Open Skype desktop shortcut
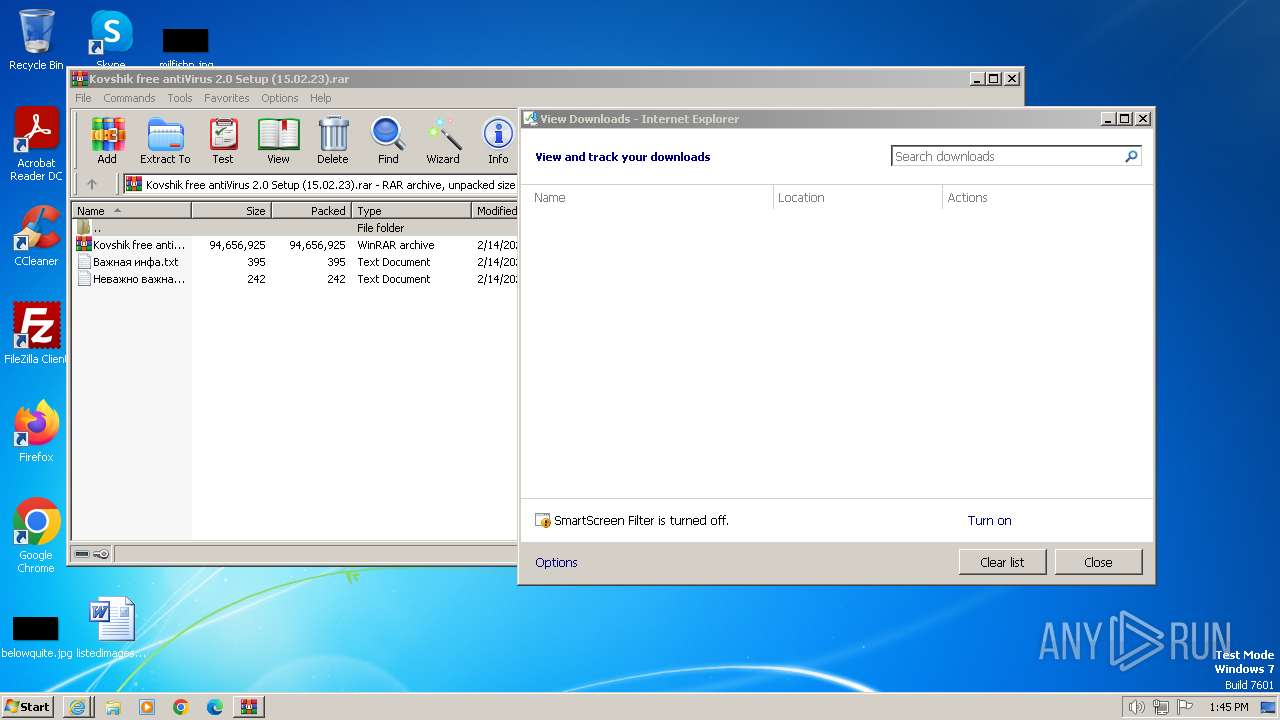Image resolution: width=1280 pixels, height=720 pixels. coord(111,40)
